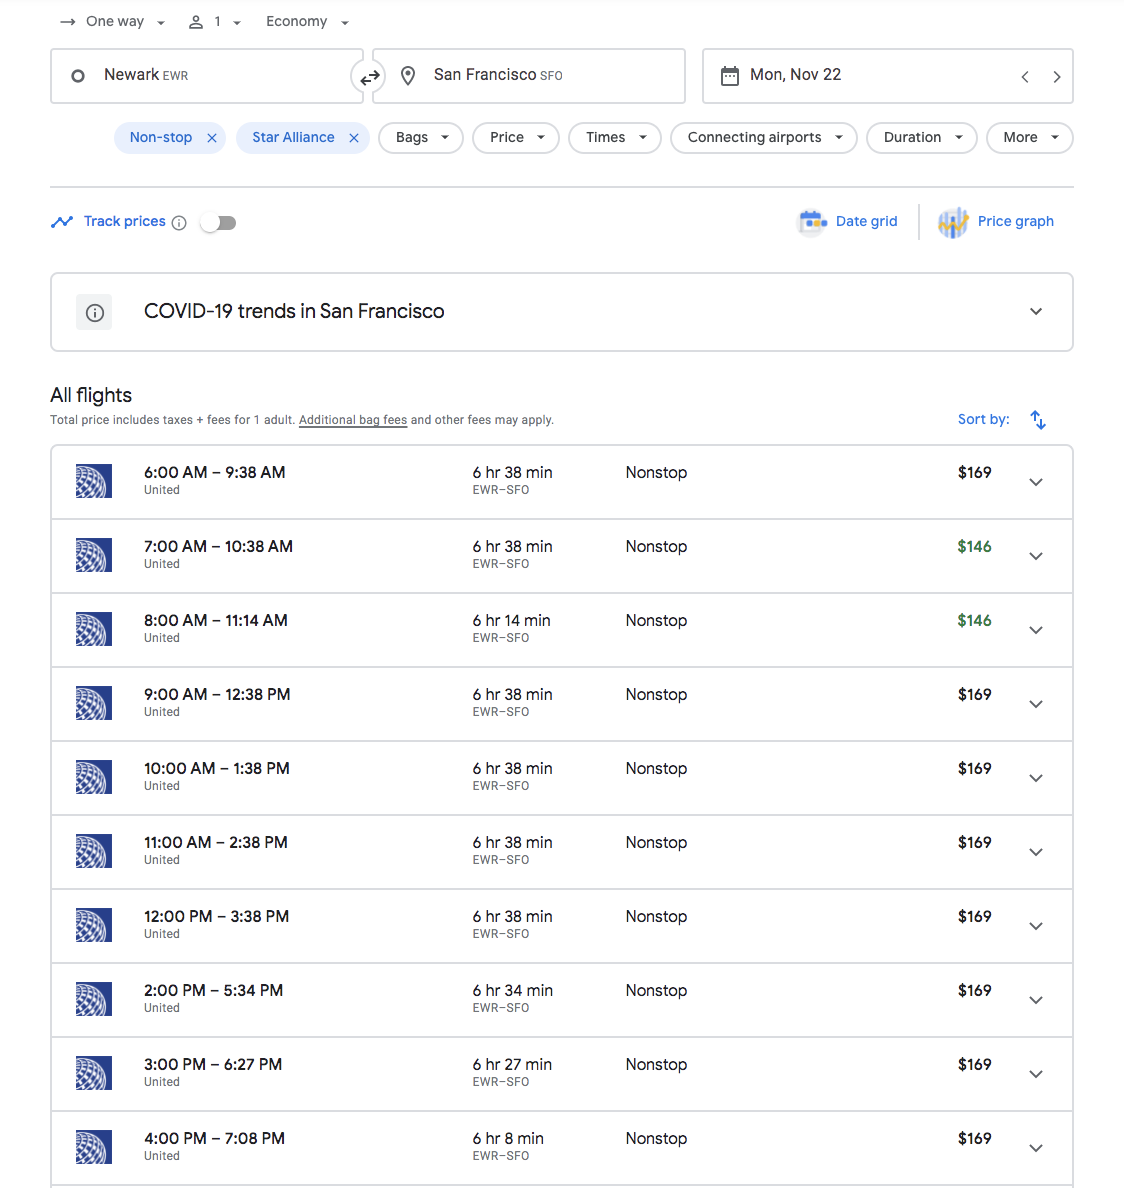1124x1188 pixels.
Task: Open the Bags filter dropdown
Action: [x=420, y=138]
